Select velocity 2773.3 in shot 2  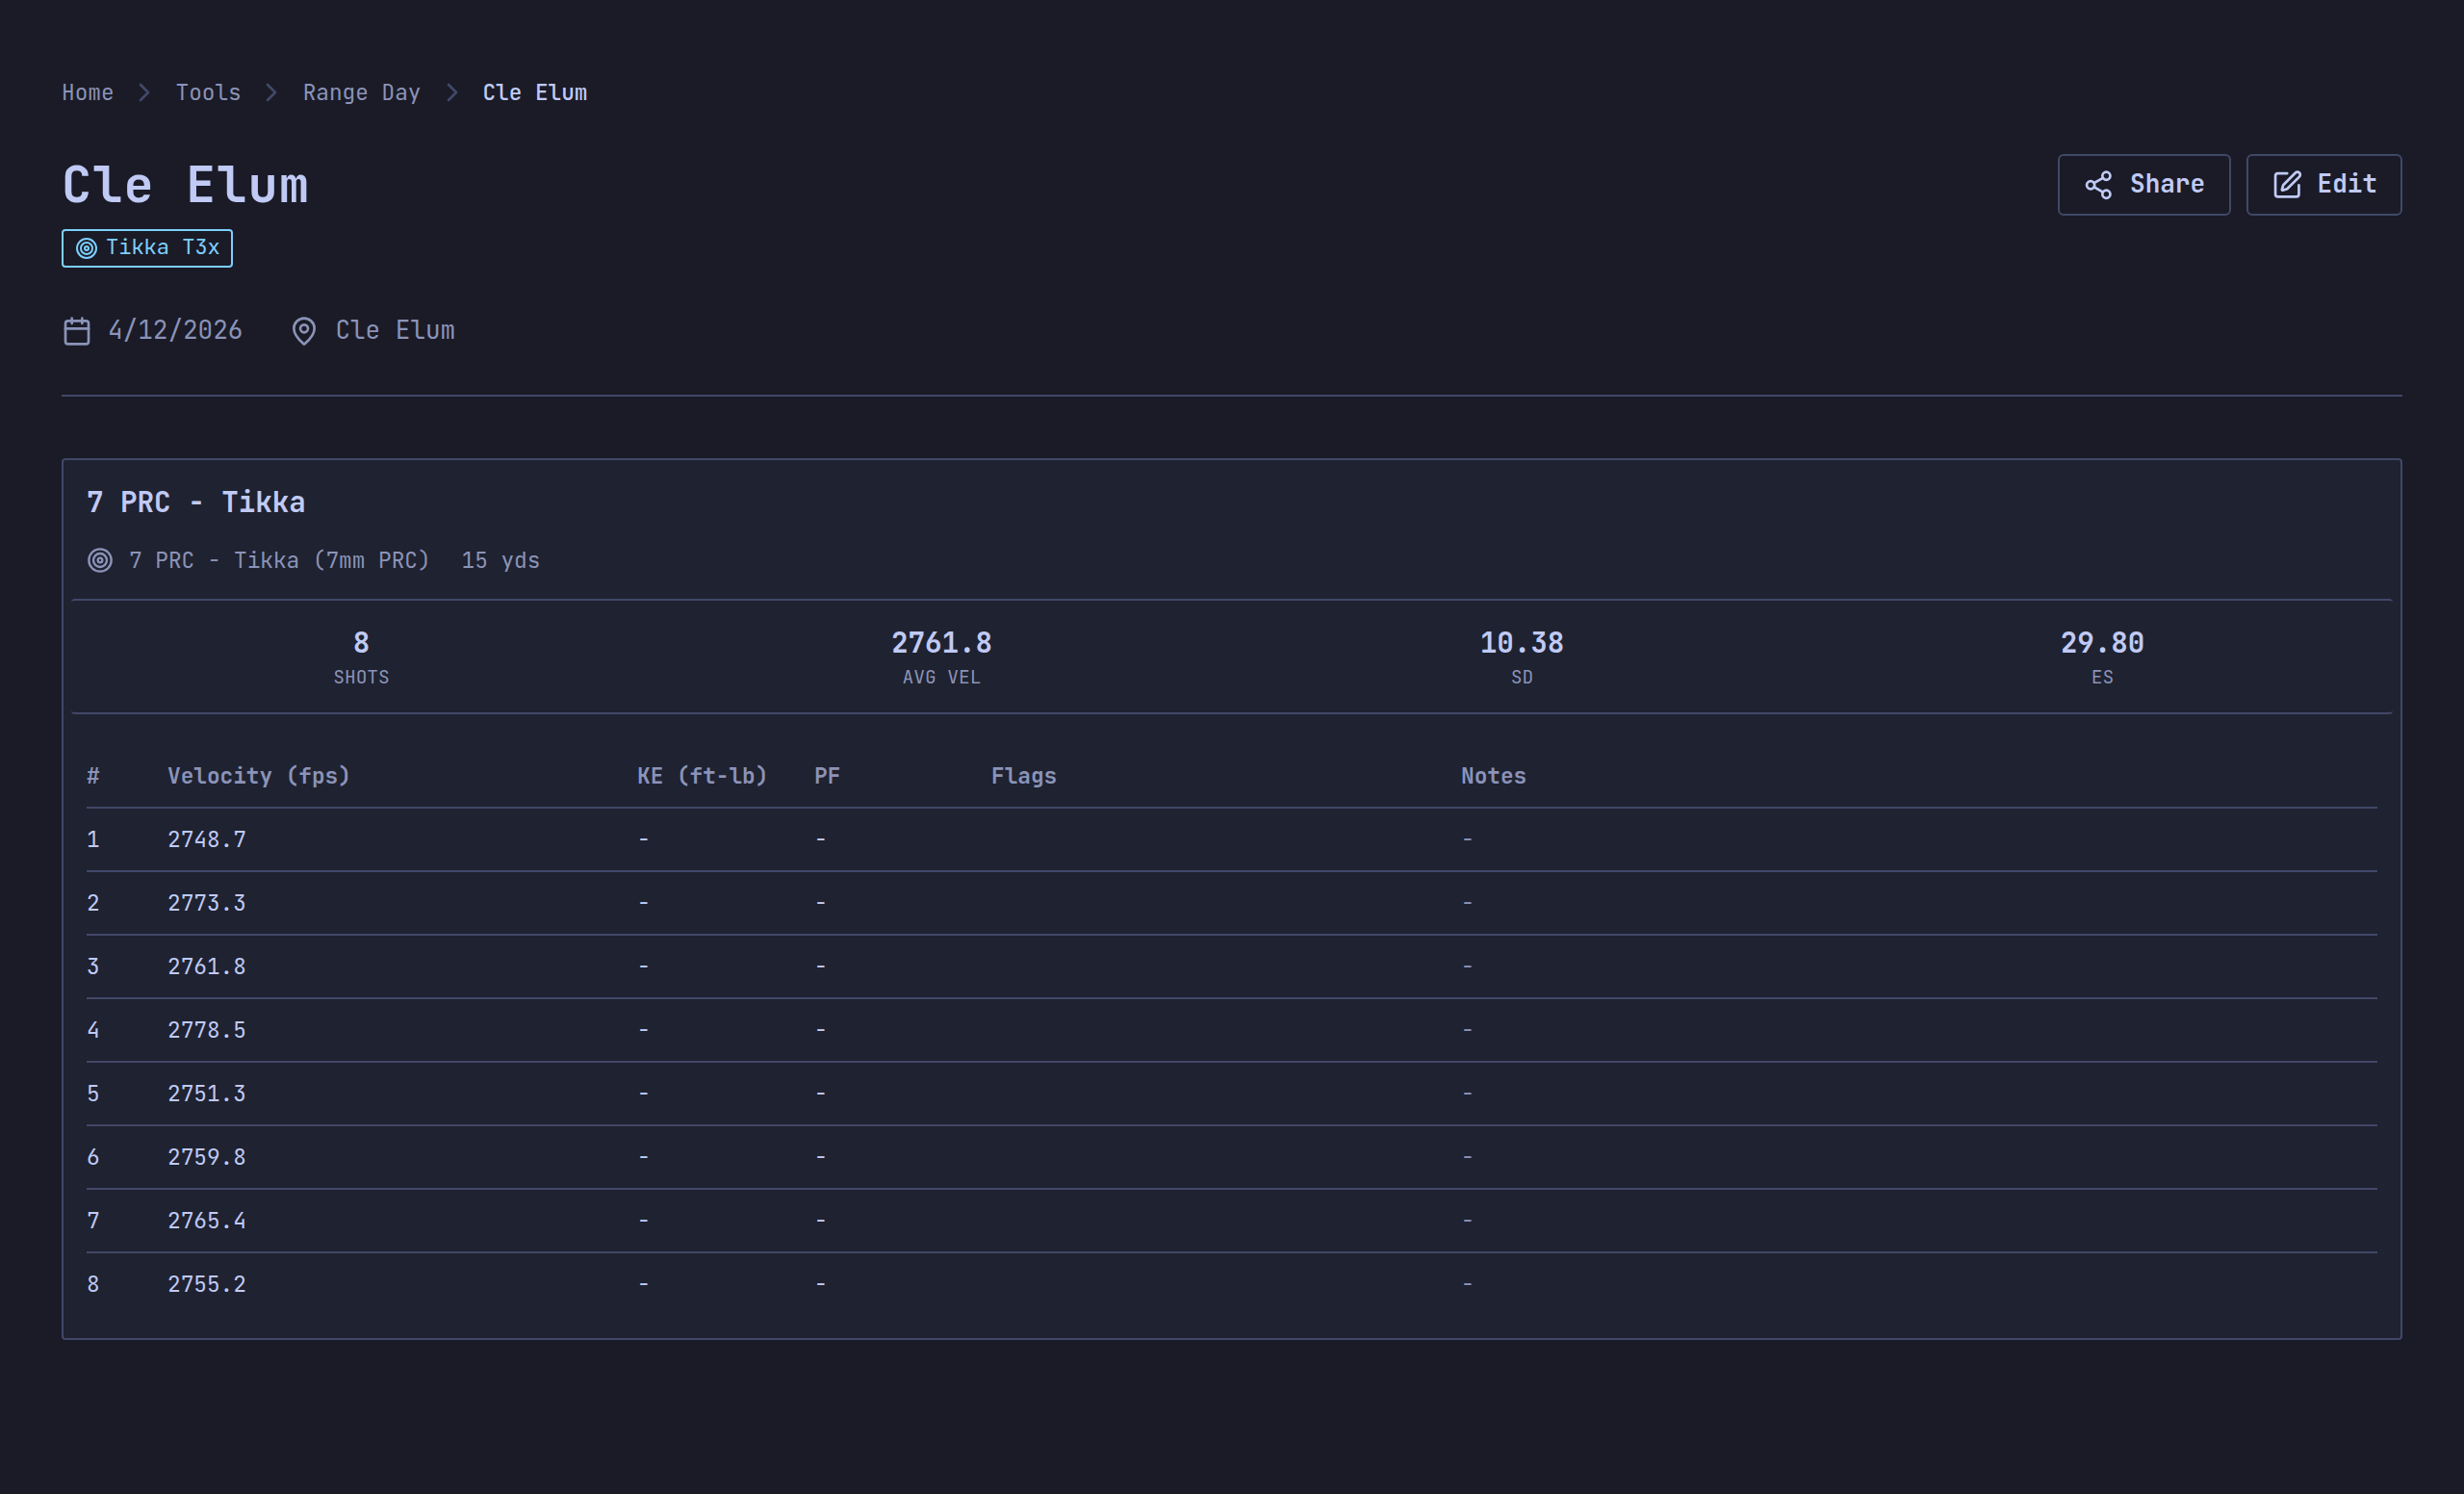(207, 903)
